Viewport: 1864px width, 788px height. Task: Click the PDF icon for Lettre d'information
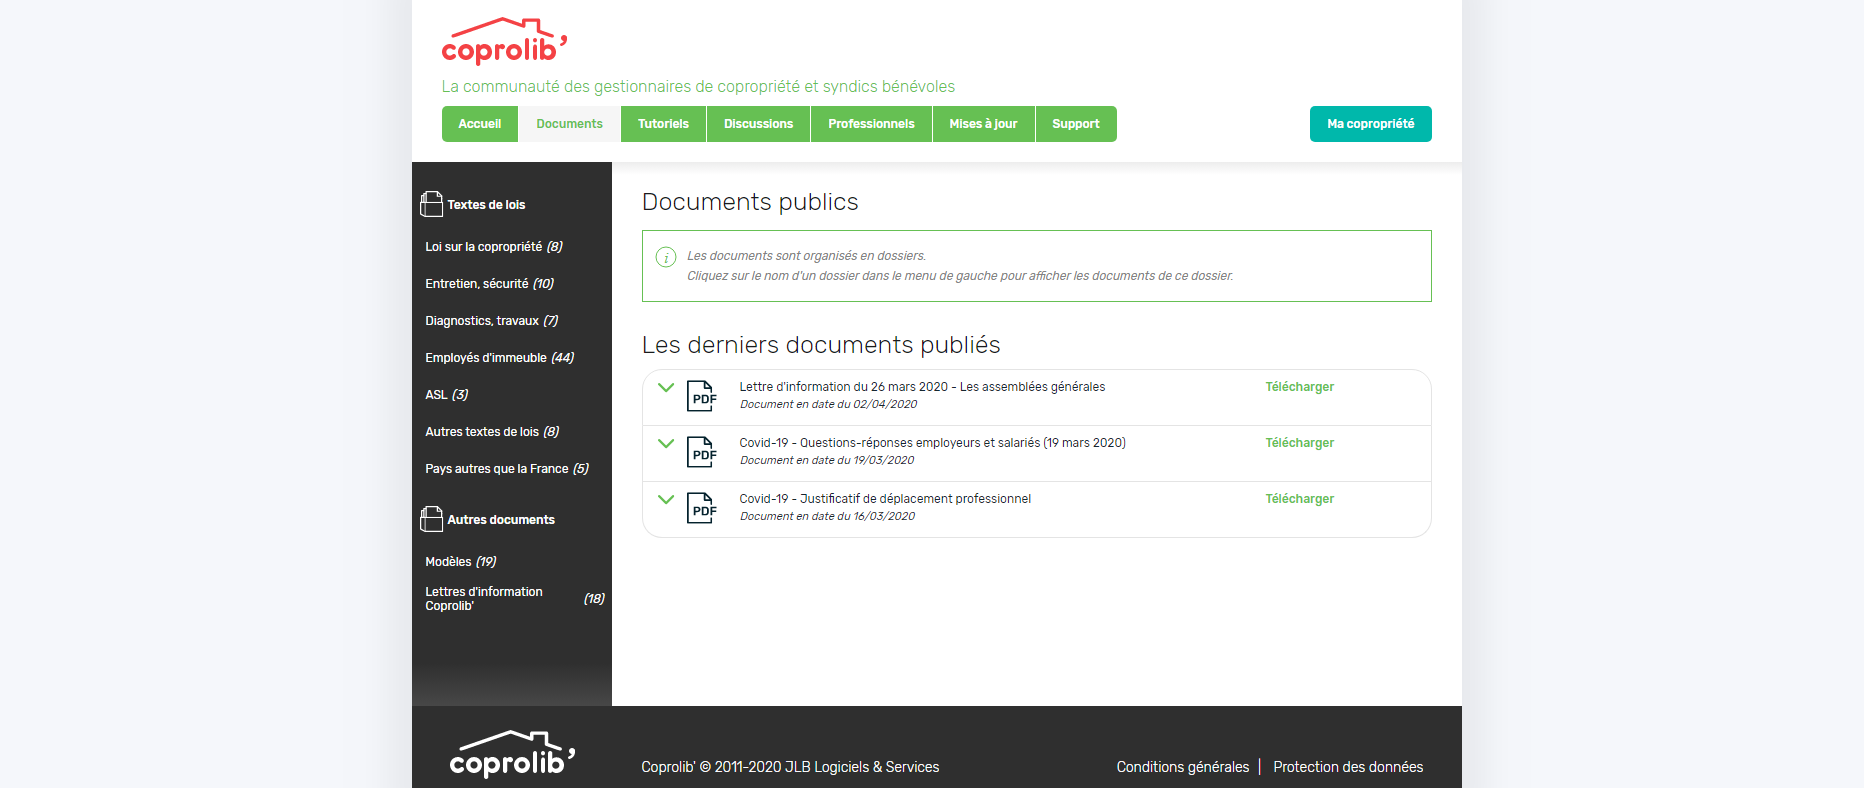point(702,396)
